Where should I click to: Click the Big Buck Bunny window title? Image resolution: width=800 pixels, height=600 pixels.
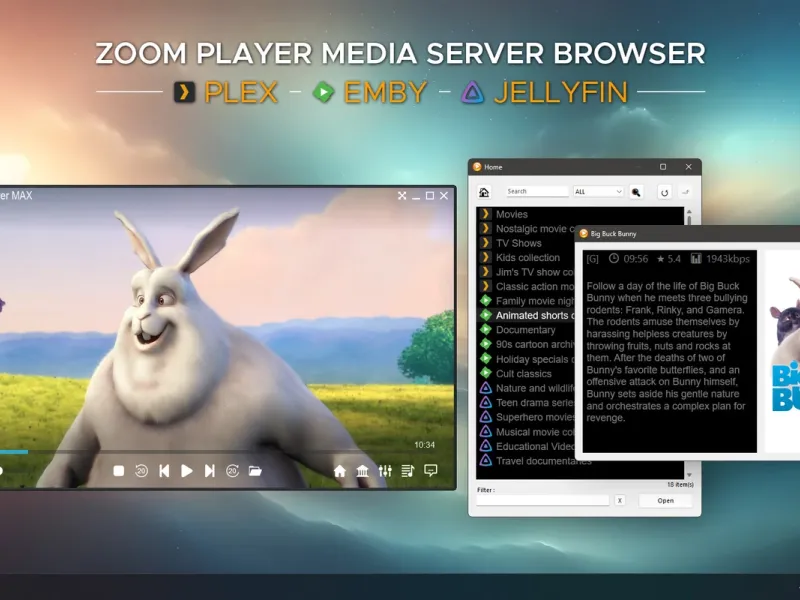613,234
